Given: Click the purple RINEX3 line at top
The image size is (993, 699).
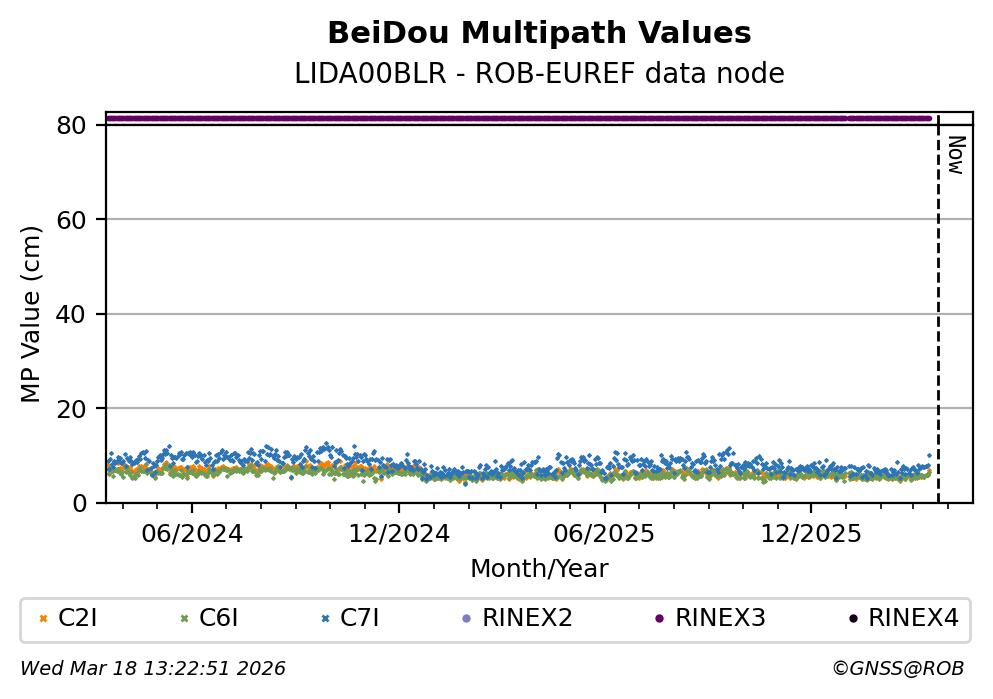Looking at the screenshot, I should coord(500,118).
